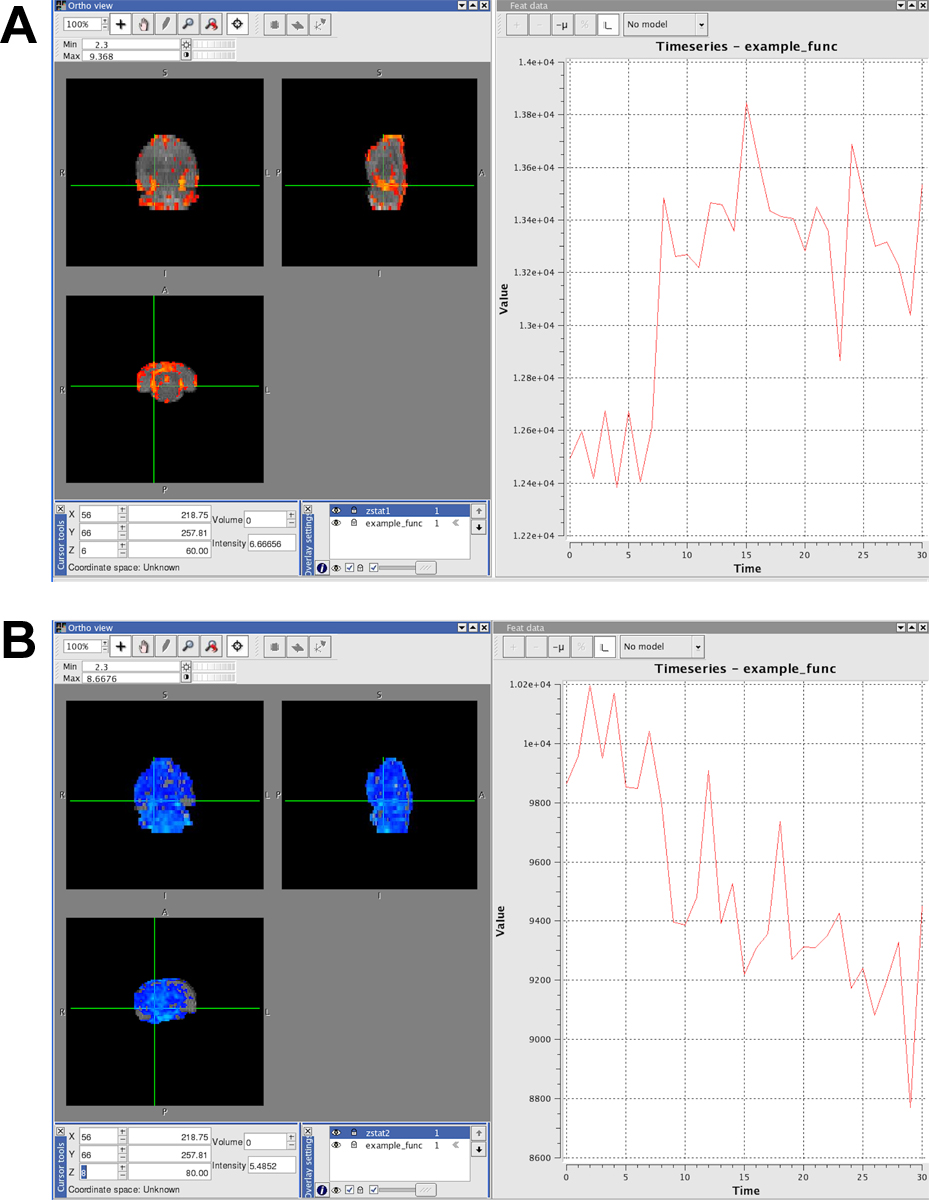
Task: Toggle visible checkbox below overlay list, panel A
Action: click(350, 567)
